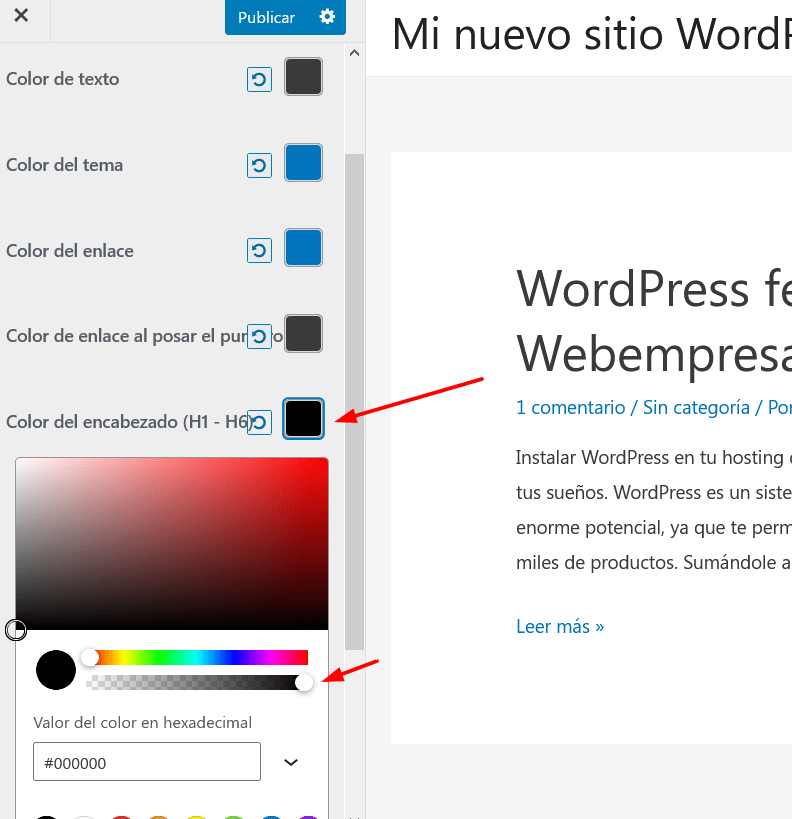Click the panel scroll up arrow
Image resolution: width=792 pixels, height=819 pixels.
tap(354, 53)
